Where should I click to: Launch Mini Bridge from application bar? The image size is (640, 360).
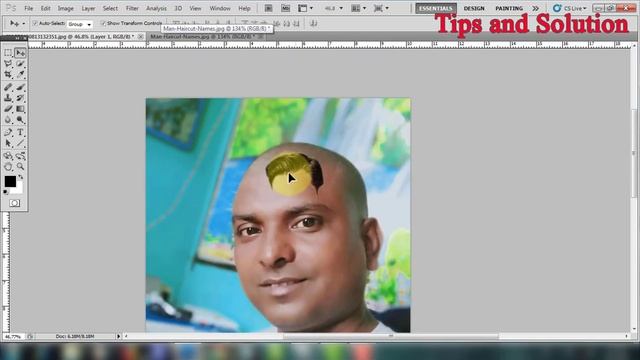pyautogui.click(x=285, y=8)
